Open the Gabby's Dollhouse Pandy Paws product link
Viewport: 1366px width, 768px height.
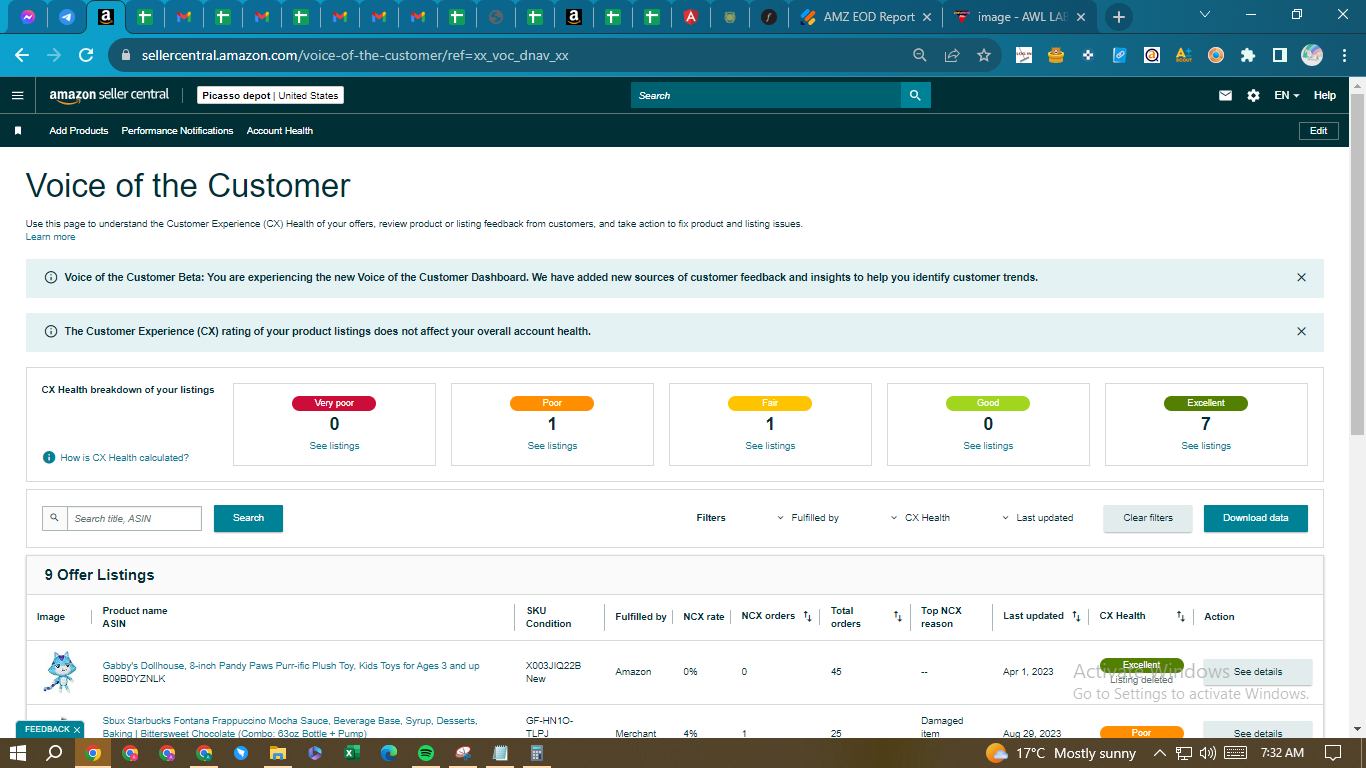point(291,666)
